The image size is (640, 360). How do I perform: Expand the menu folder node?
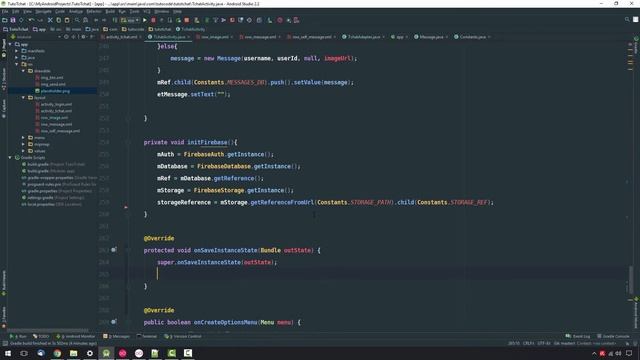(23, 138)
